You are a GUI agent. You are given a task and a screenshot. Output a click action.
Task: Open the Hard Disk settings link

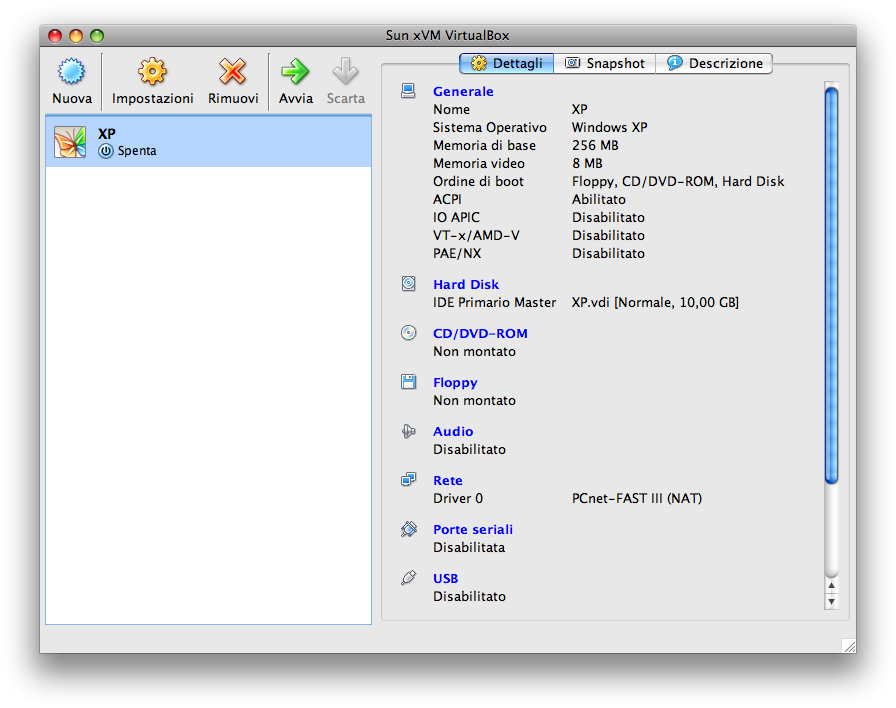point(466,285)
